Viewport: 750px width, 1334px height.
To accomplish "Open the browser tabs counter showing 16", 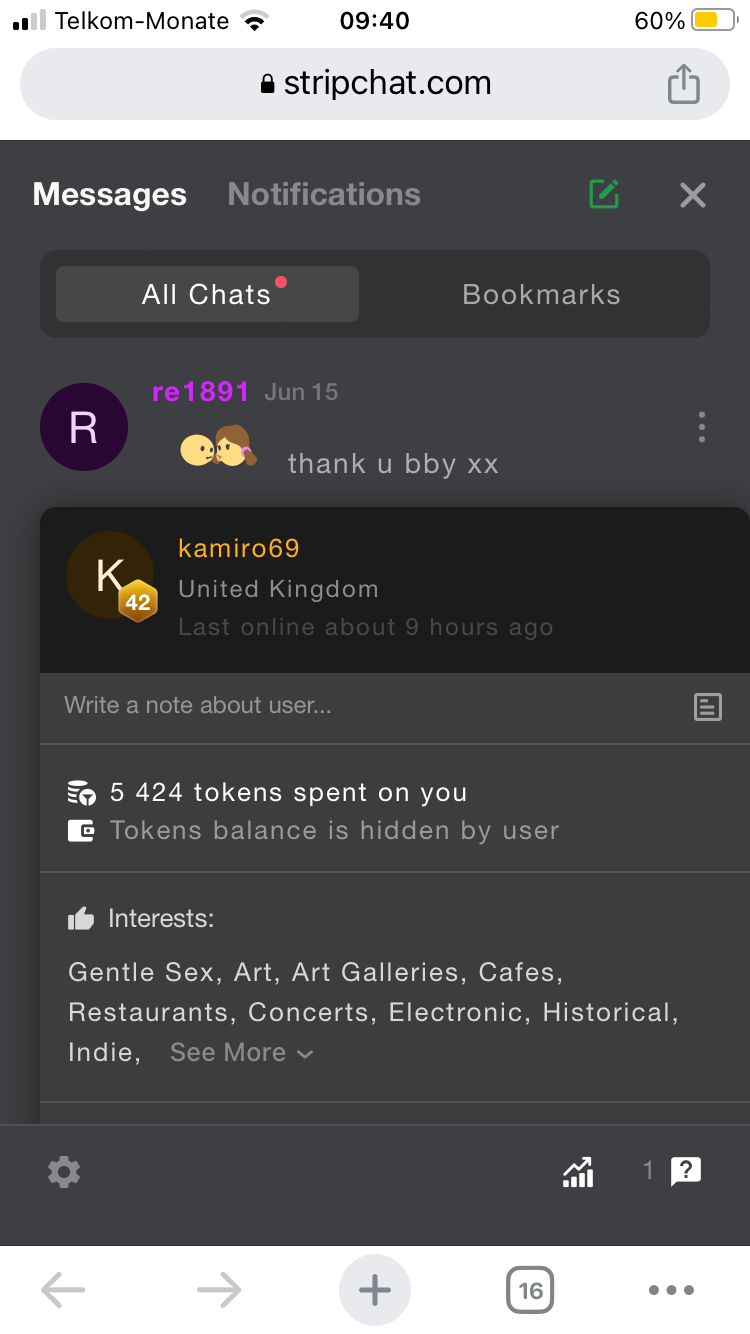I will click(530, 1290).
